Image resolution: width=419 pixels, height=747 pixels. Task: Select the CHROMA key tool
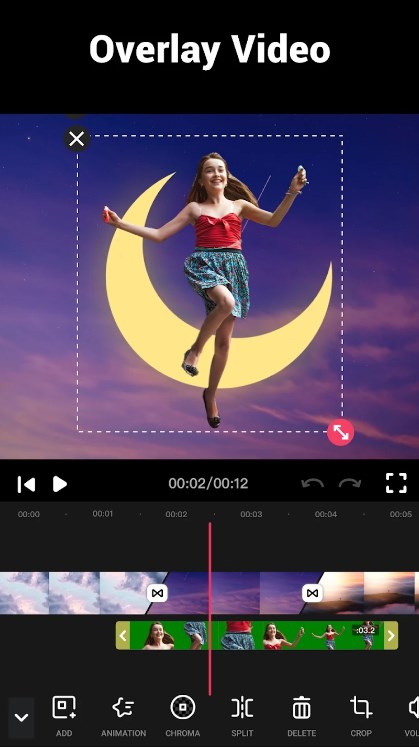(x=182, y=716)
